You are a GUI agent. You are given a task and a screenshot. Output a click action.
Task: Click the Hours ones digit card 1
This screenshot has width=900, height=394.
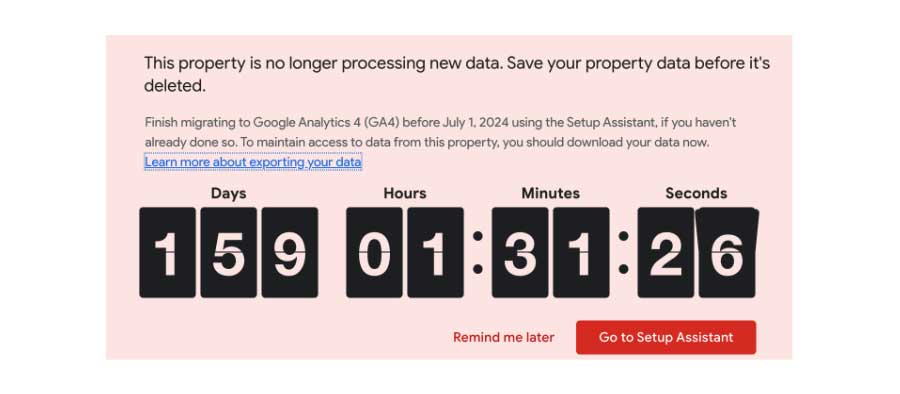pyautogui.click(x=436, y=253)
